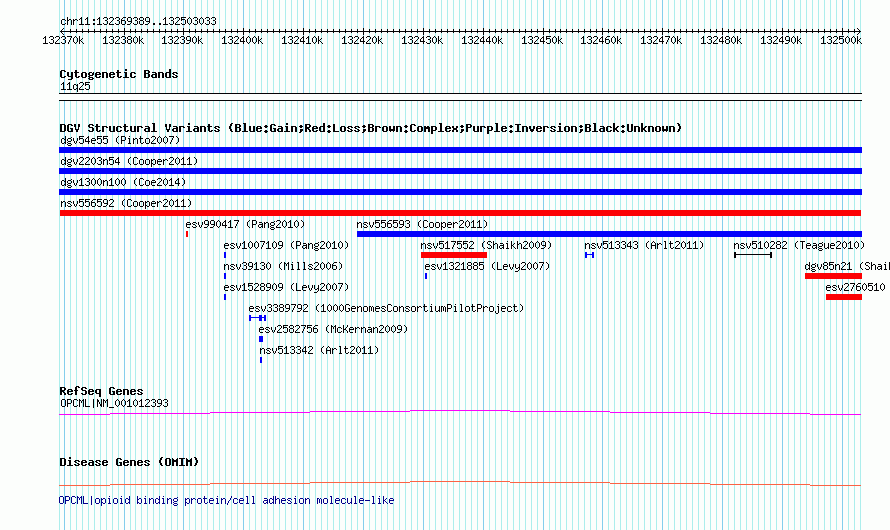
Task: Click the red loss bar under esv2760510
Action: coord(843,297)
